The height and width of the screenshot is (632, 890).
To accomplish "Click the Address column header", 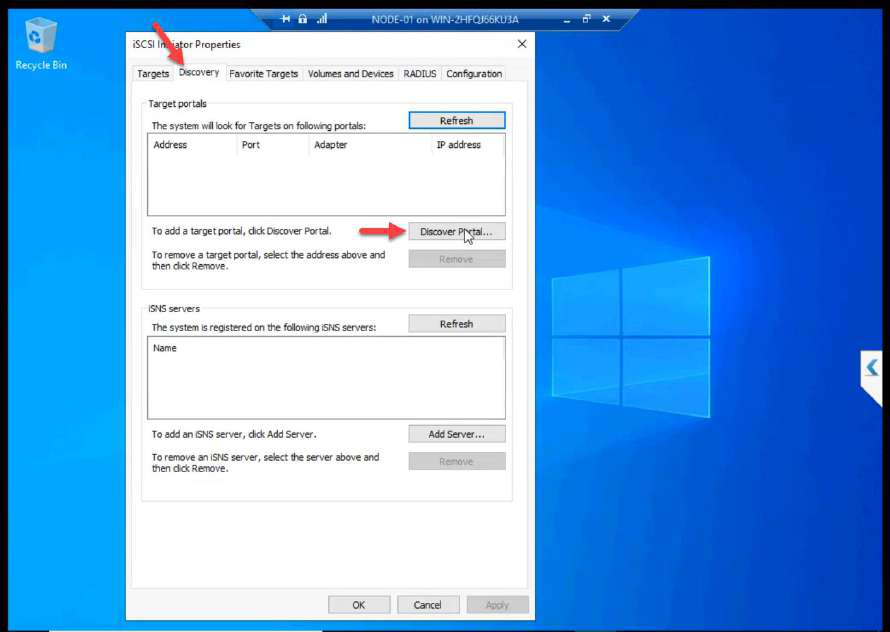I will click(192, 145).
